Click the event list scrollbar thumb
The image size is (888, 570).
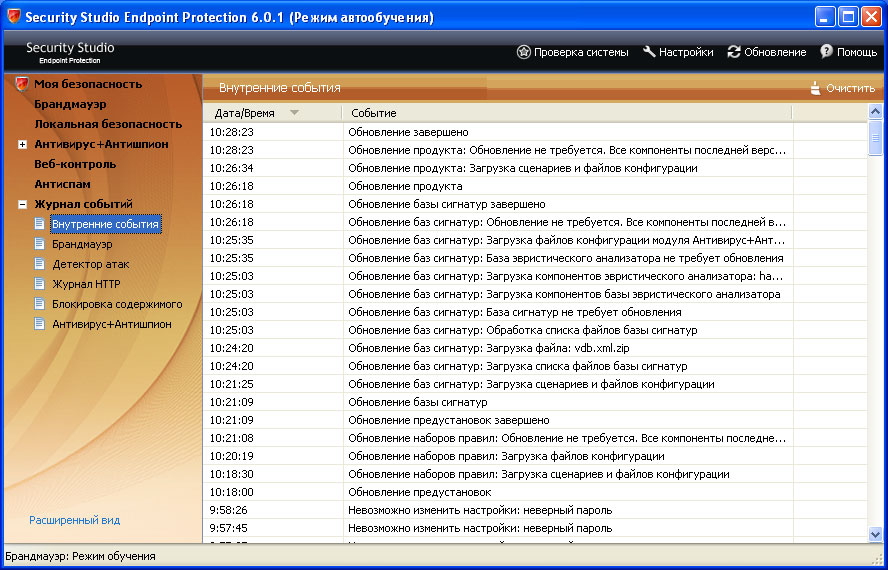coord(875,138)
